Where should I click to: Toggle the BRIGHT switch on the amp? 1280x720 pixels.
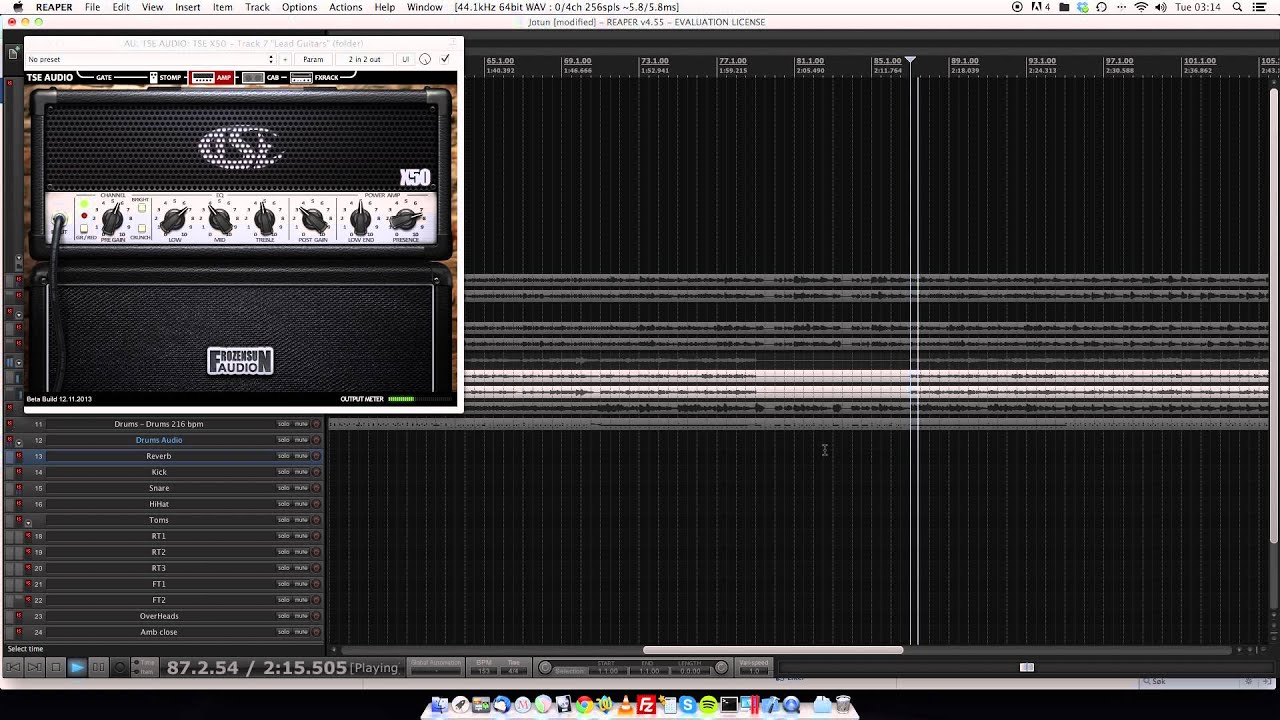tap(142, 209)
